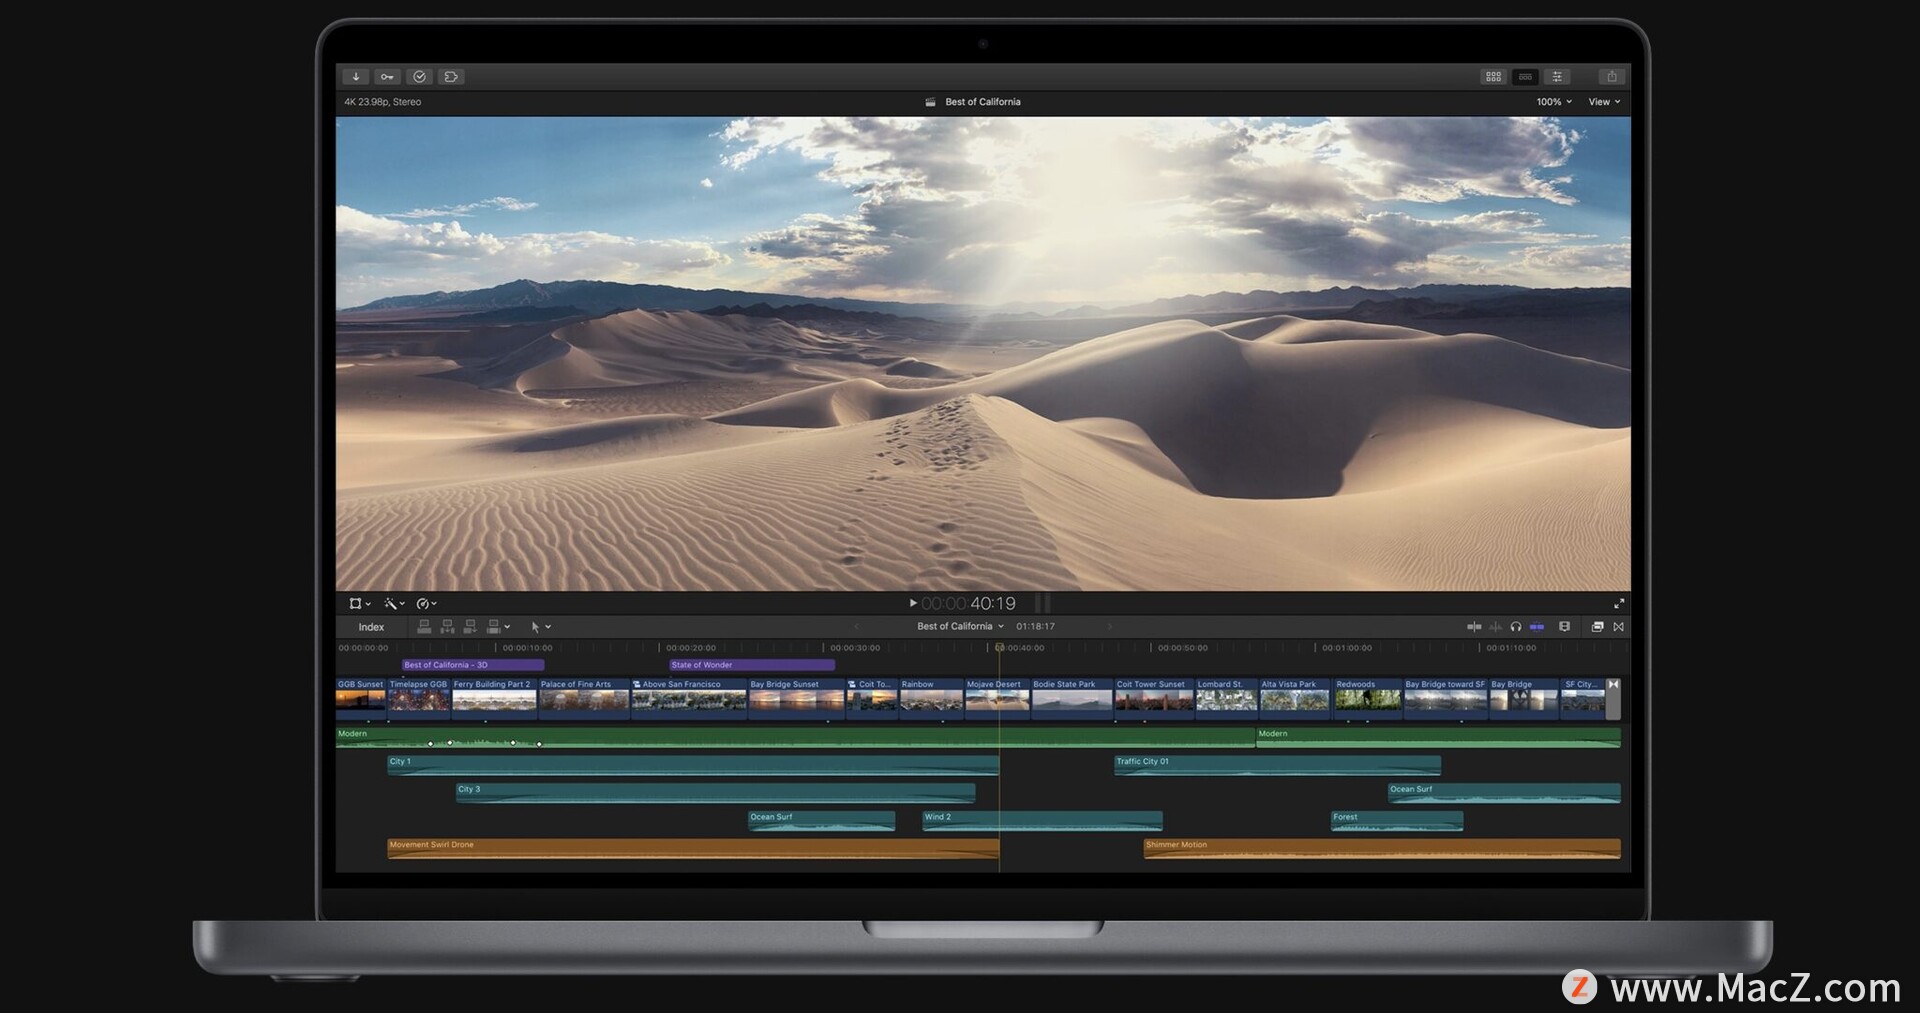The image size is (1920, 1013).
Task: Select the Shimmer Motion music clip
Action: (x=1382, y=849)
